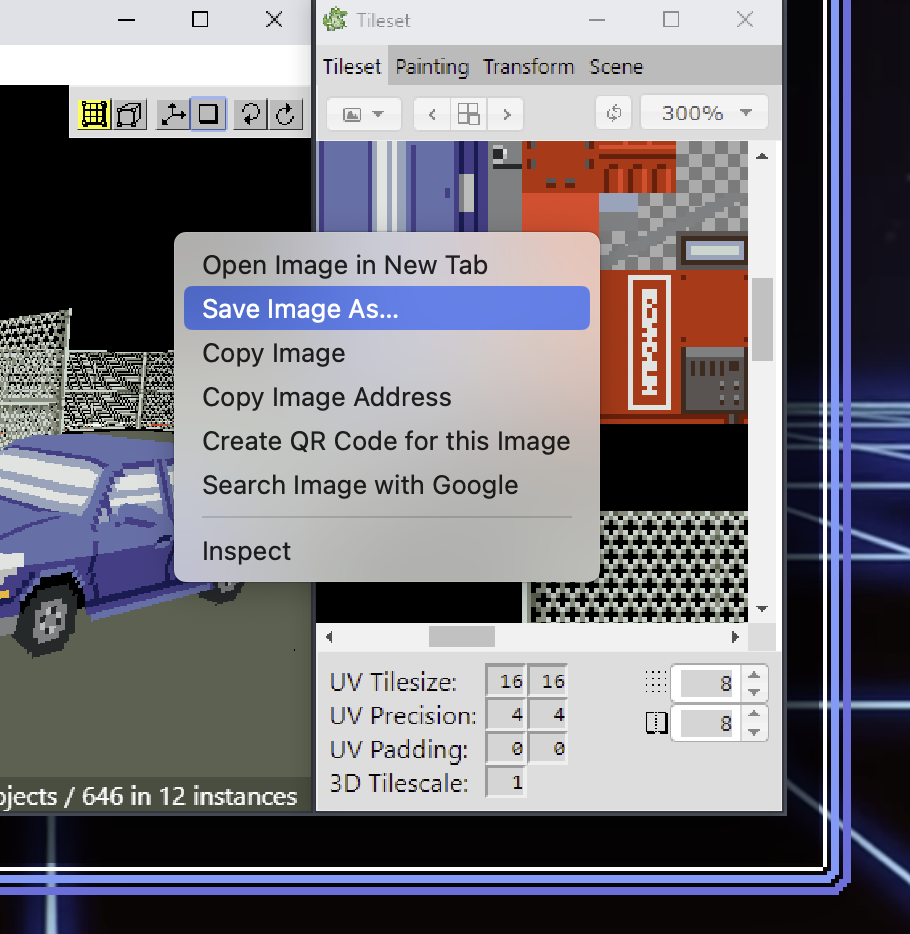Open the 300% zoom level dropdown

pos(703,112)
